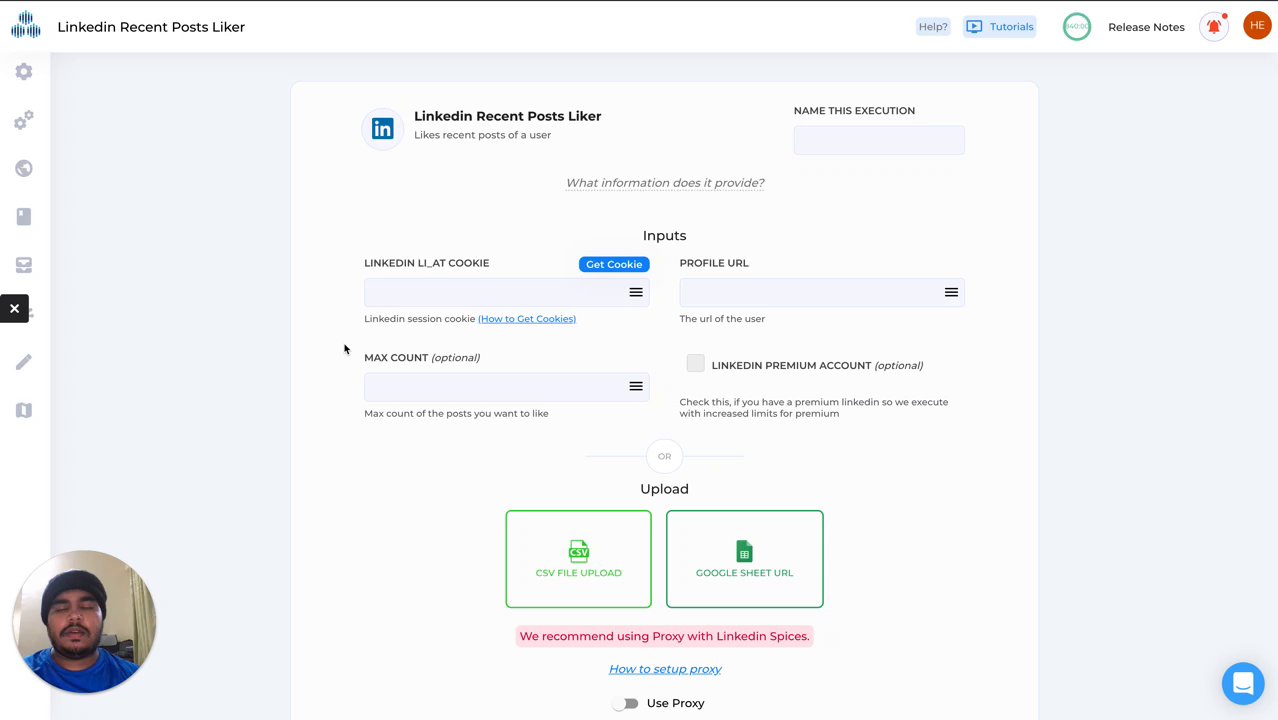
Task: Check the LinkedIn Premium Account checkbox
Action: (x=696, y=364)
